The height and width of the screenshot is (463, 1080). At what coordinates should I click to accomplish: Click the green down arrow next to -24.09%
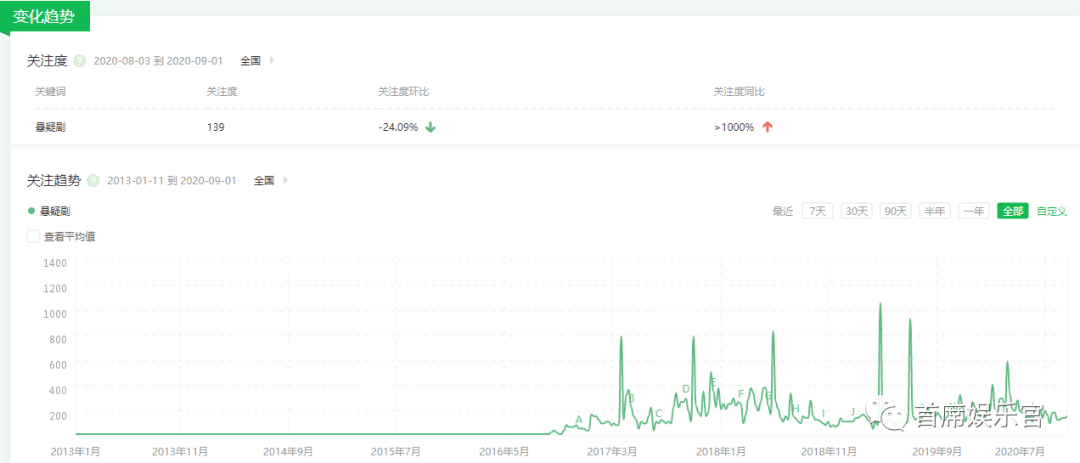[x=430, y=127]
